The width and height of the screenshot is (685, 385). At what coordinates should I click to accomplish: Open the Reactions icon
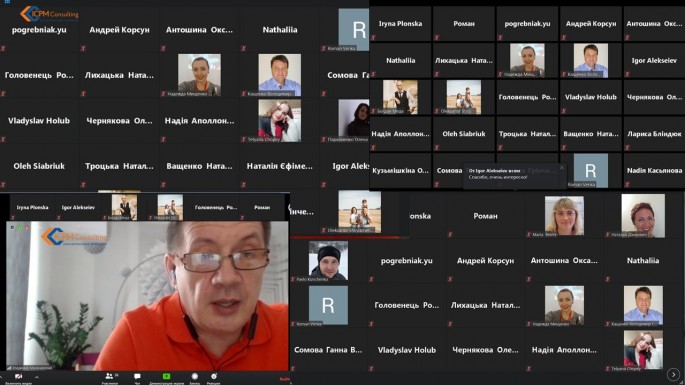pos(214,376)
